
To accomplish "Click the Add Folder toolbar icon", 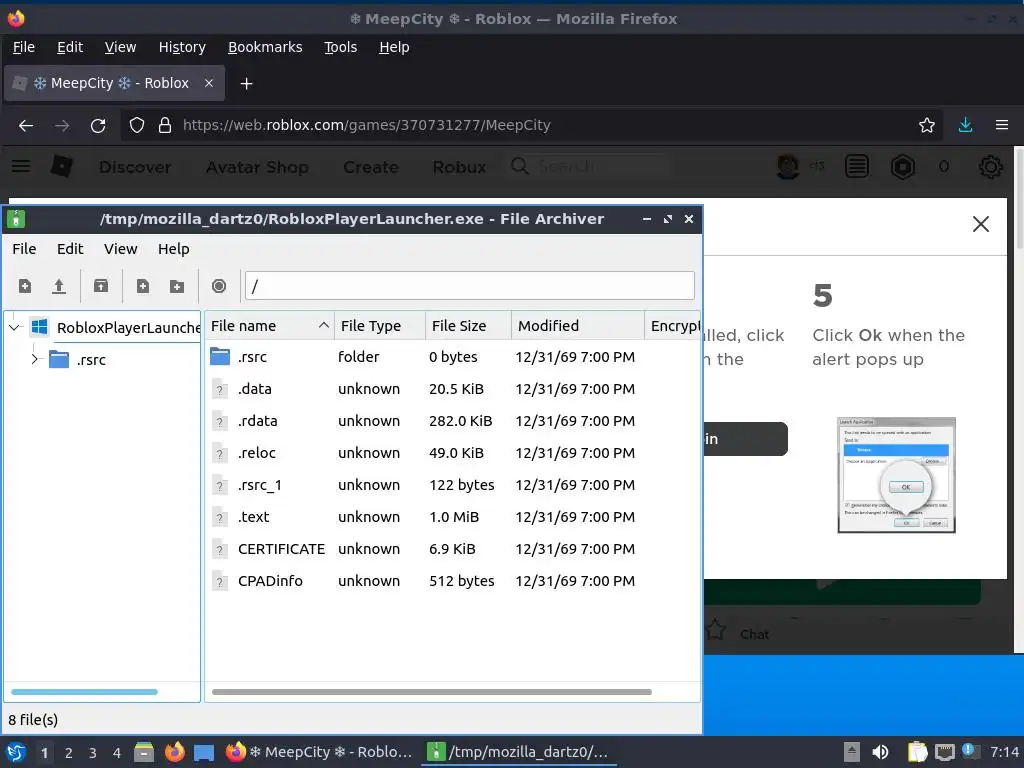I will pos(176,286).
